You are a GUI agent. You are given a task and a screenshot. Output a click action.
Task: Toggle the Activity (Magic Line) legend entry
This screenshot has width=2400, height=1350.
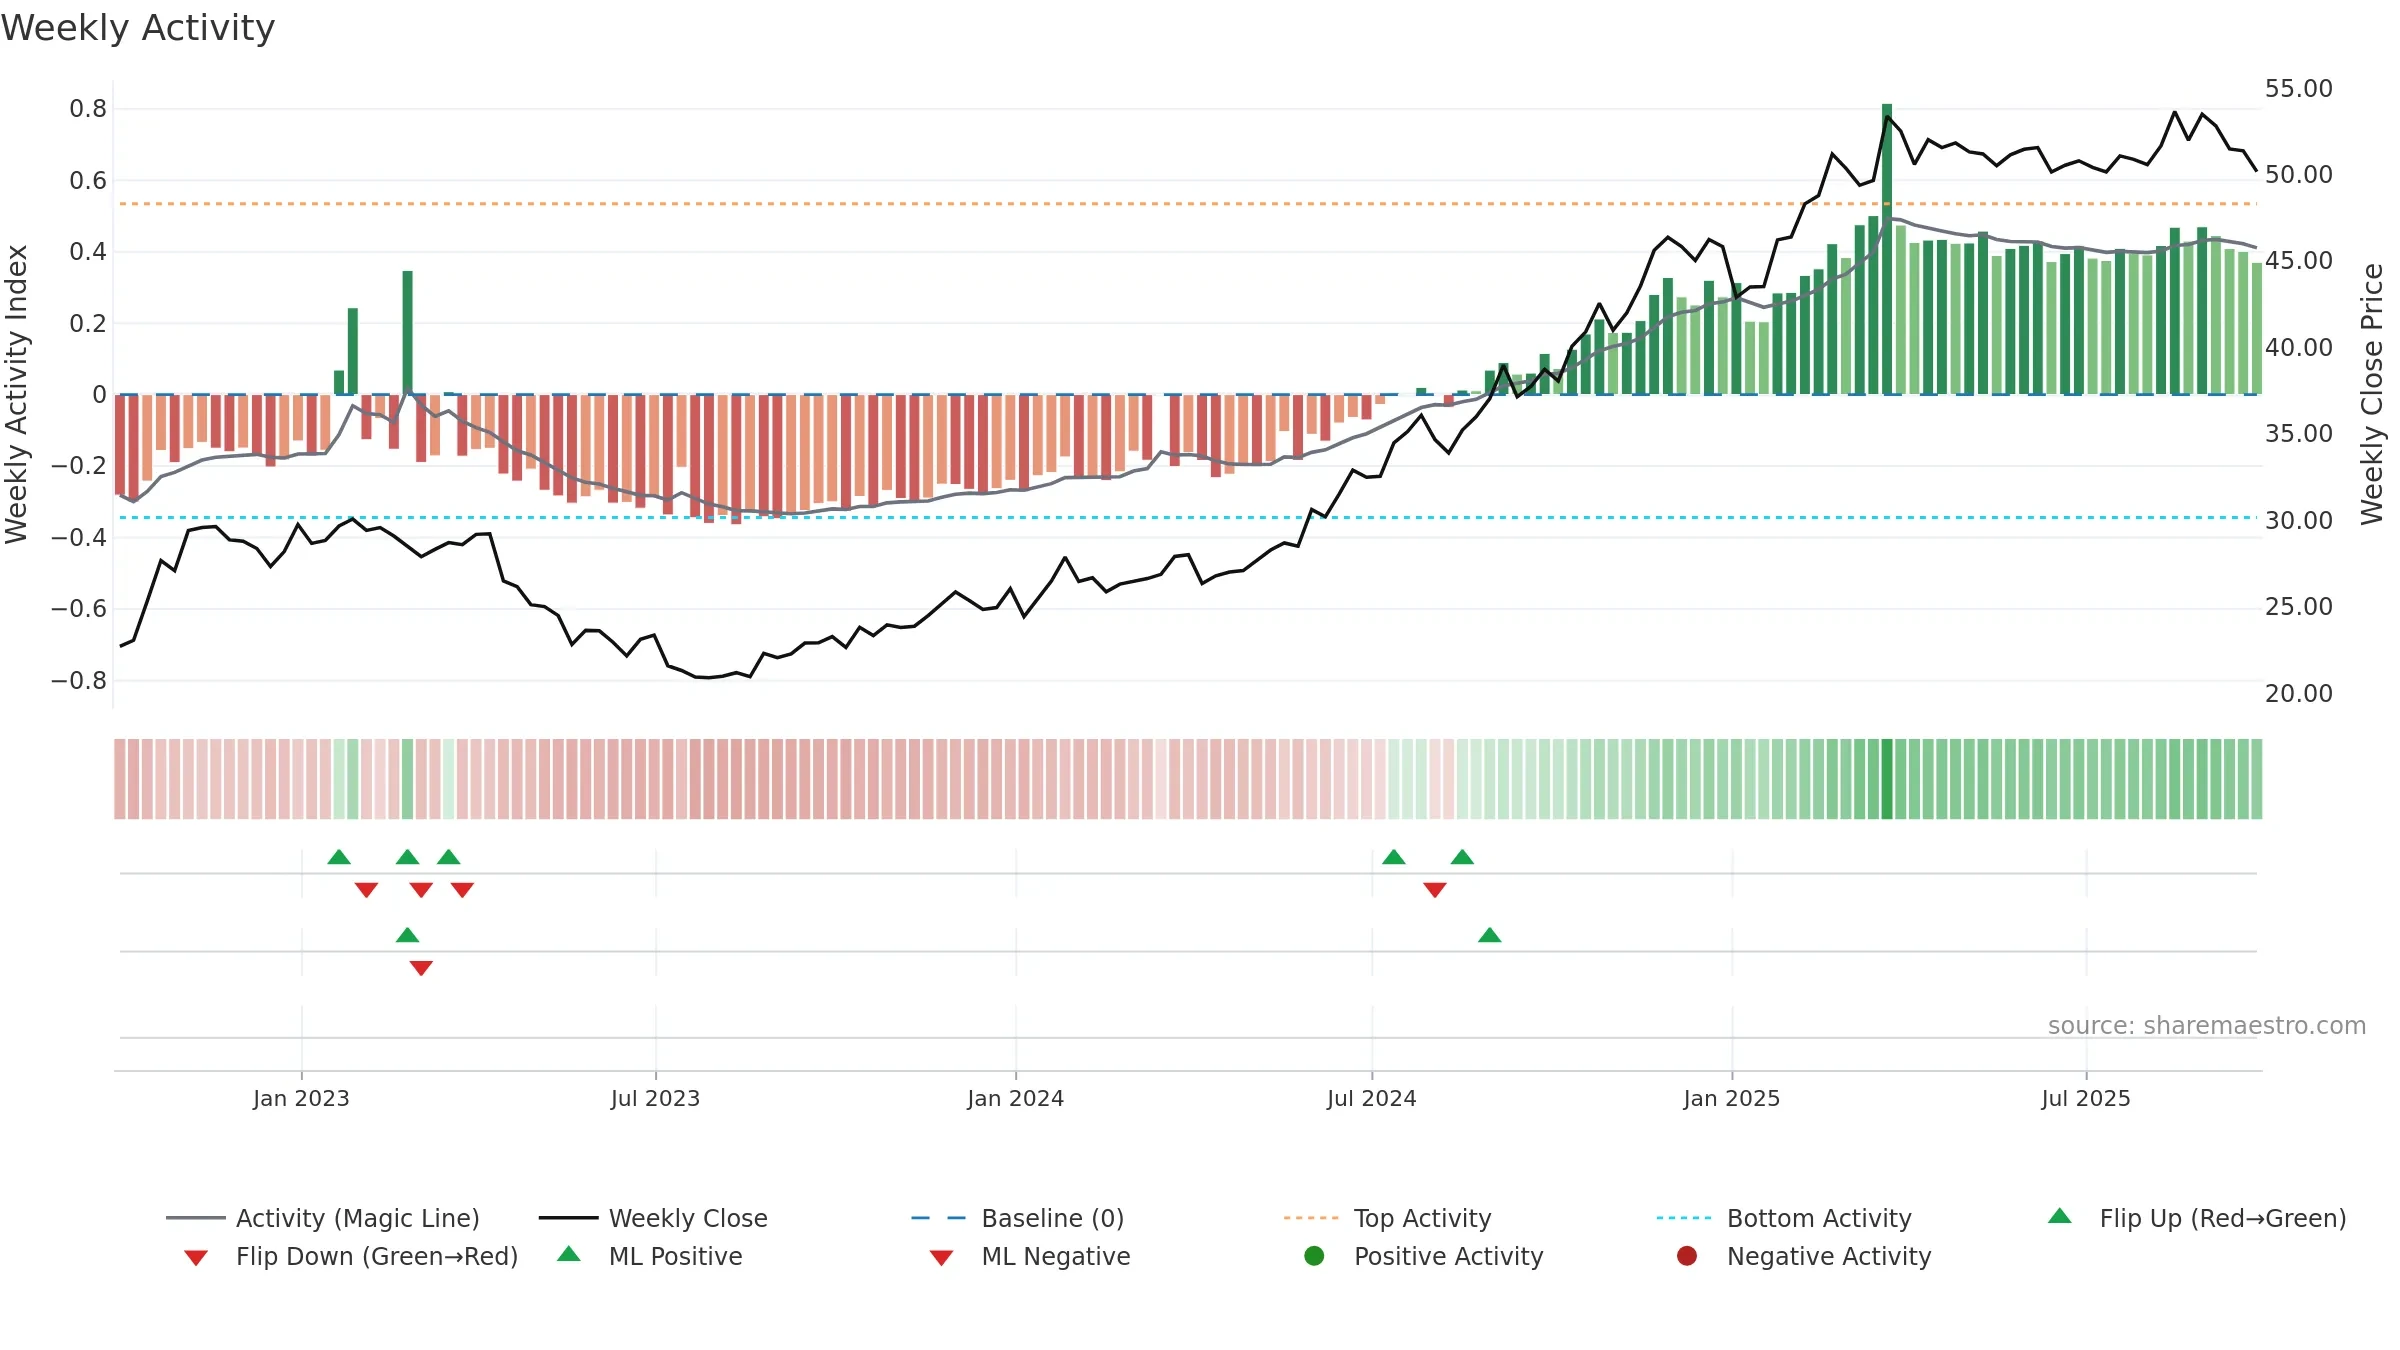(323, 1218)
